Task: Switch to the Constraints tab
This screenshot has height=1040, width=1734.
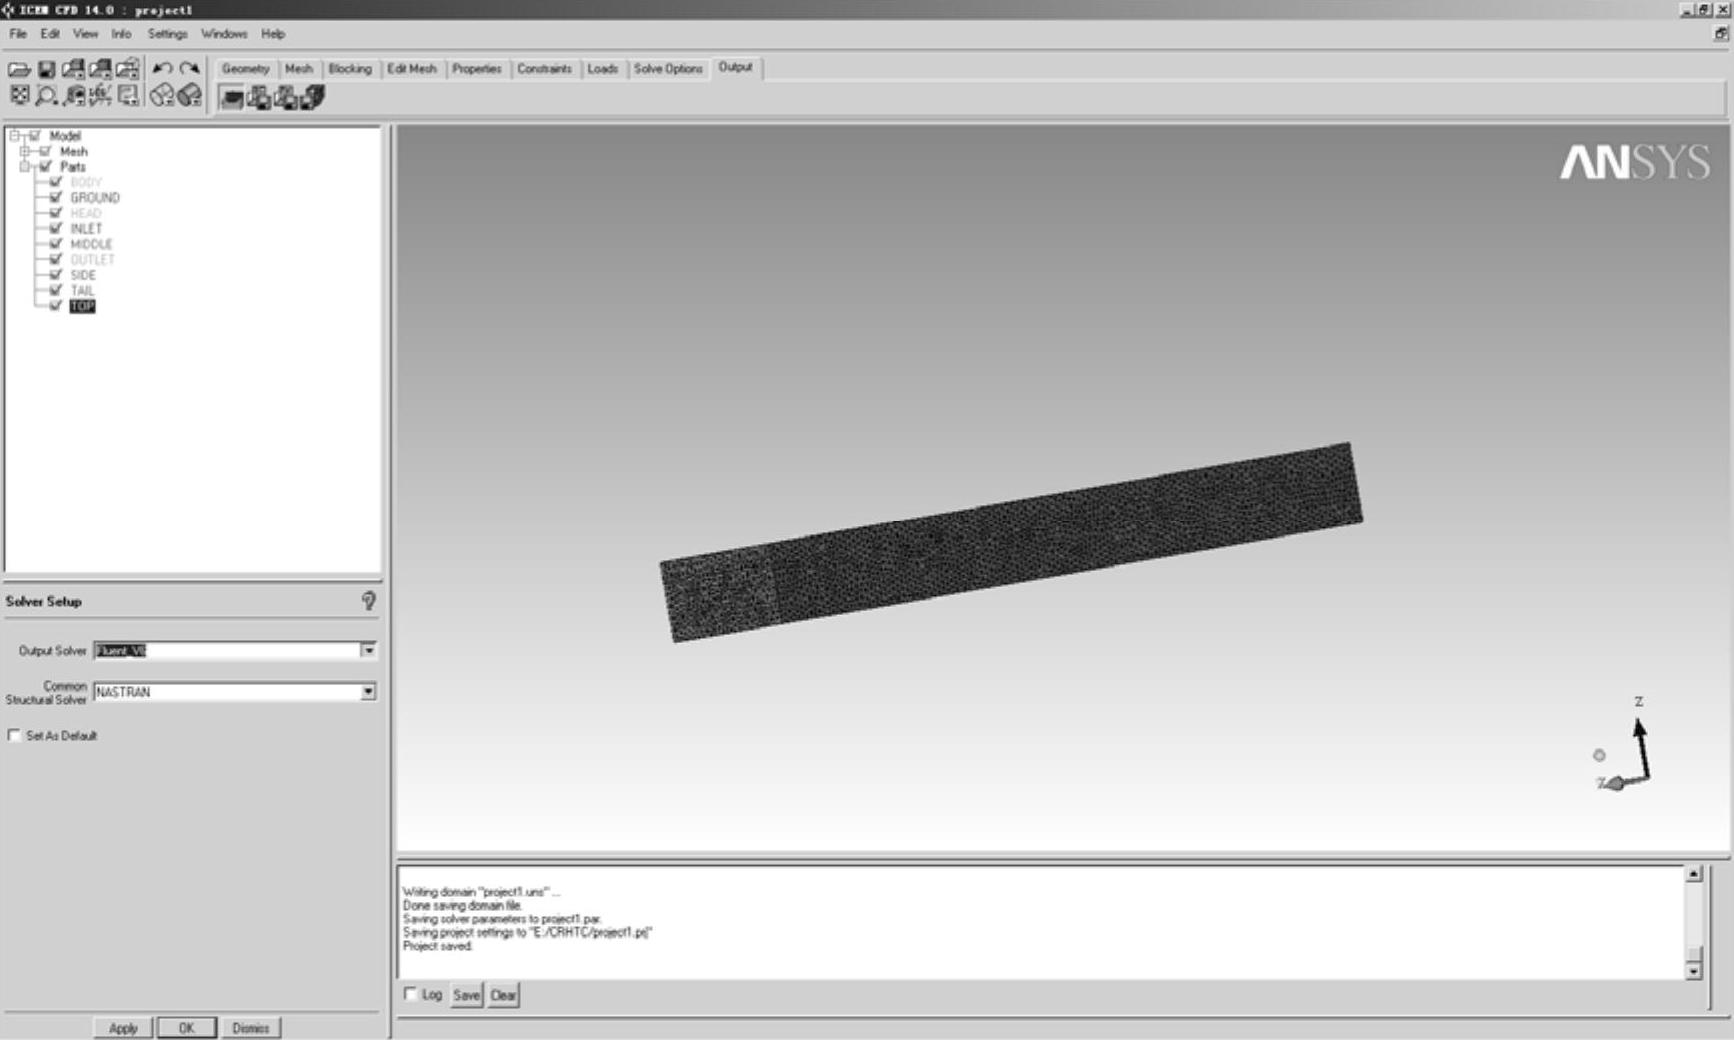Action: coord(544,69)
